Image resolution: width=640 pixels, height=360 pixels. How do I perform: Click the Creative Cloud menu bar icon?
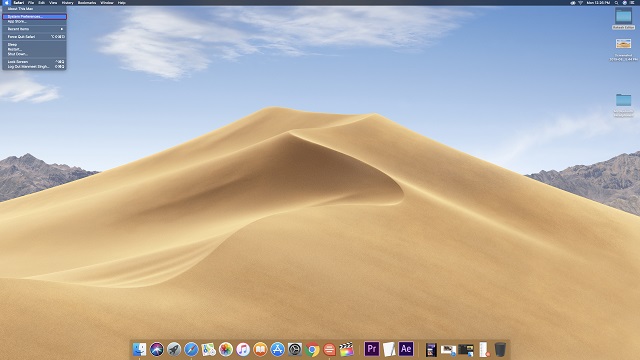click(573, 2)
